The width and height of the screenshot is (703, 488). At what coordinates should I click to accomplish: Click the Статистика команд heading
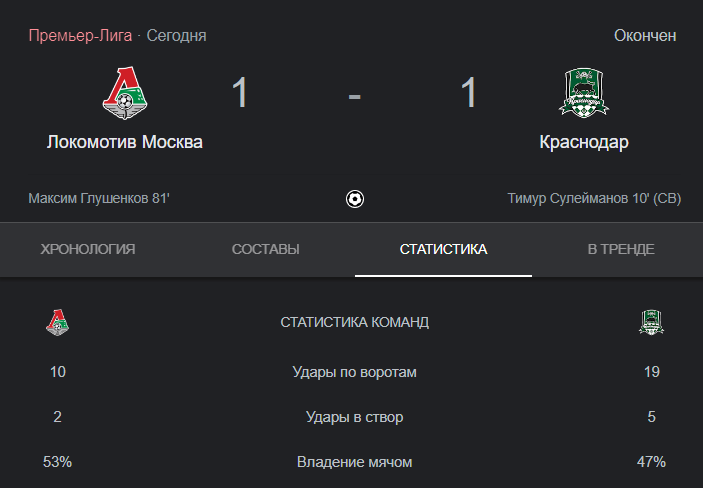tap(355, 322)
